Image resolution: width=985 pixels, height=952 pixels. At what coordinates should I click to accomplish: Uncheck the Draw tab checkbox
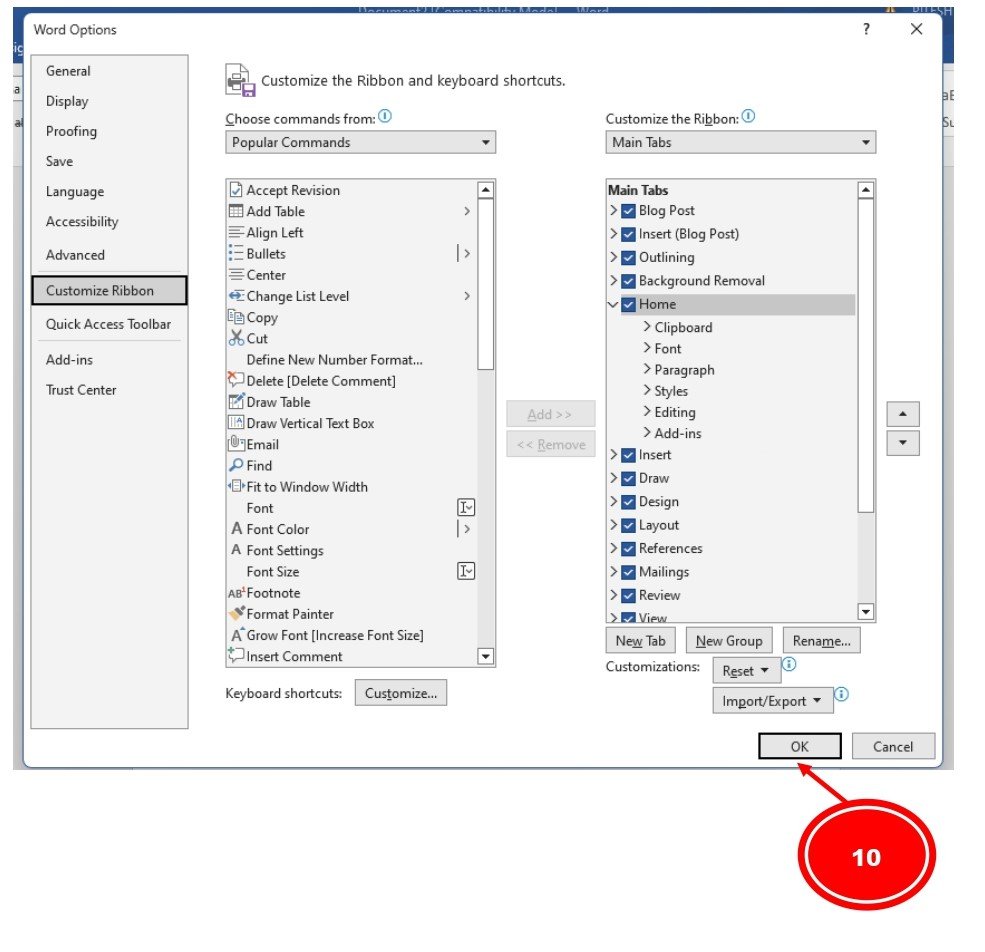[x=628, y=479]
